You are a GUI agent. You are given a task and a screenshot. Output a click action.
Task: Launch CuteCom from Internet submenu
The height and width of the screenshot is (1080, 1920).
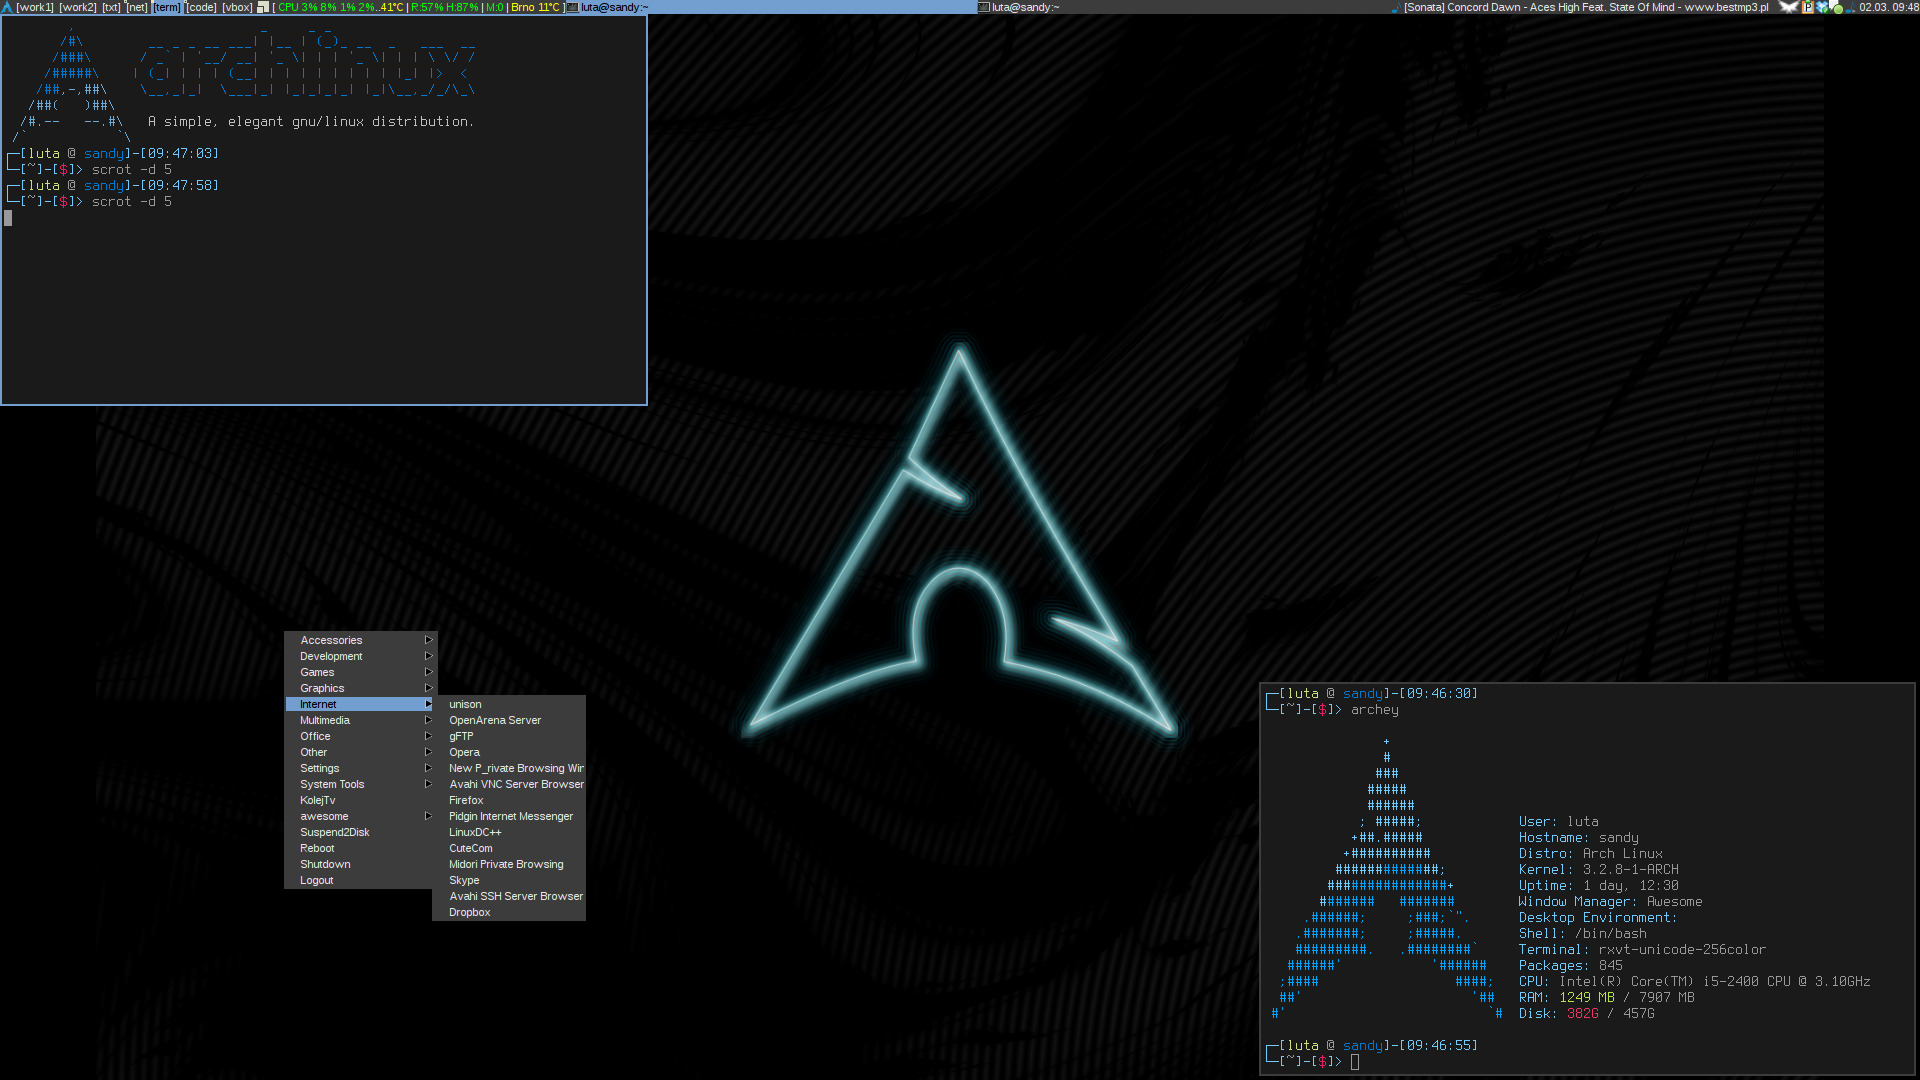pos(509,848)
